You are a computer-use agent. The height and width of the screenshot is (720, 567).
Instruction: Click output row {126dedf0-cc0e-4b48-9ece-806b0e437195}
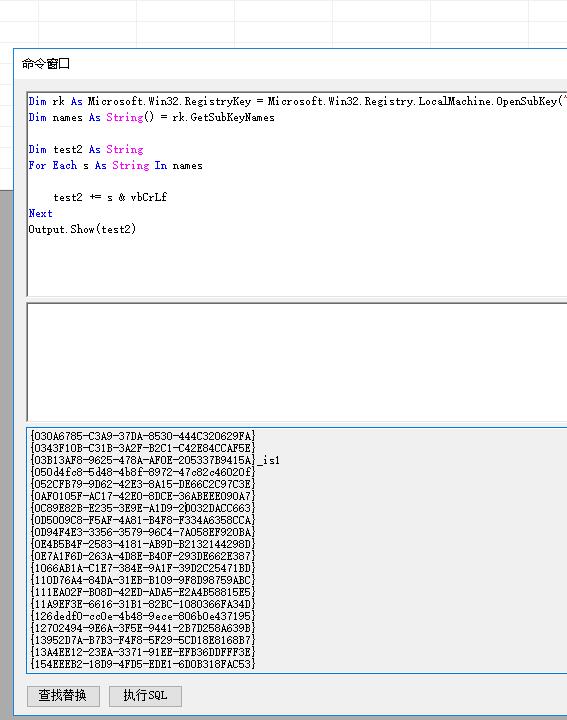[143, 616]
